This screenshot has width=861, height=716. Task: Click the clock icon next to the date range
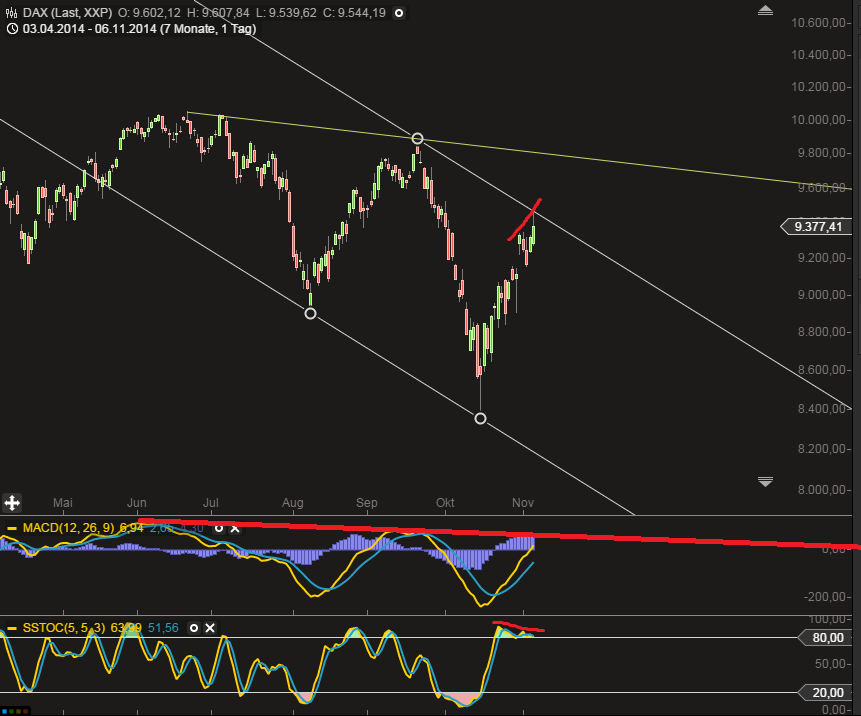pos(13,30)
